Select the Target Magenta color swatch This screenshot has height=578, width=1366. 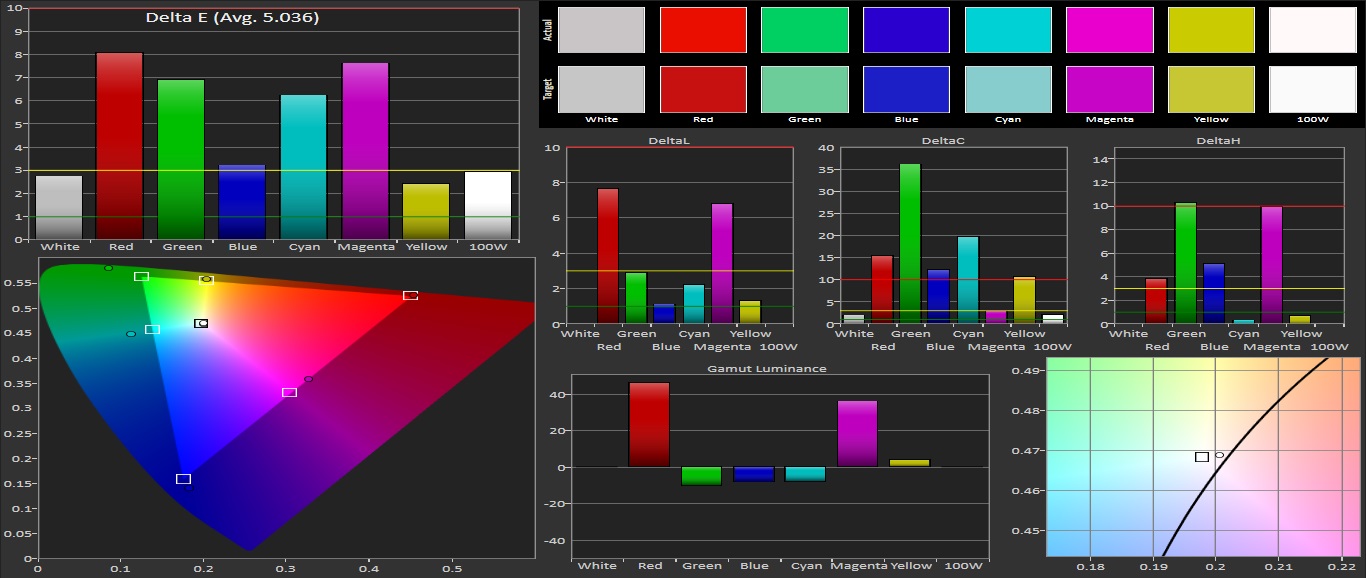(1109, 89)
